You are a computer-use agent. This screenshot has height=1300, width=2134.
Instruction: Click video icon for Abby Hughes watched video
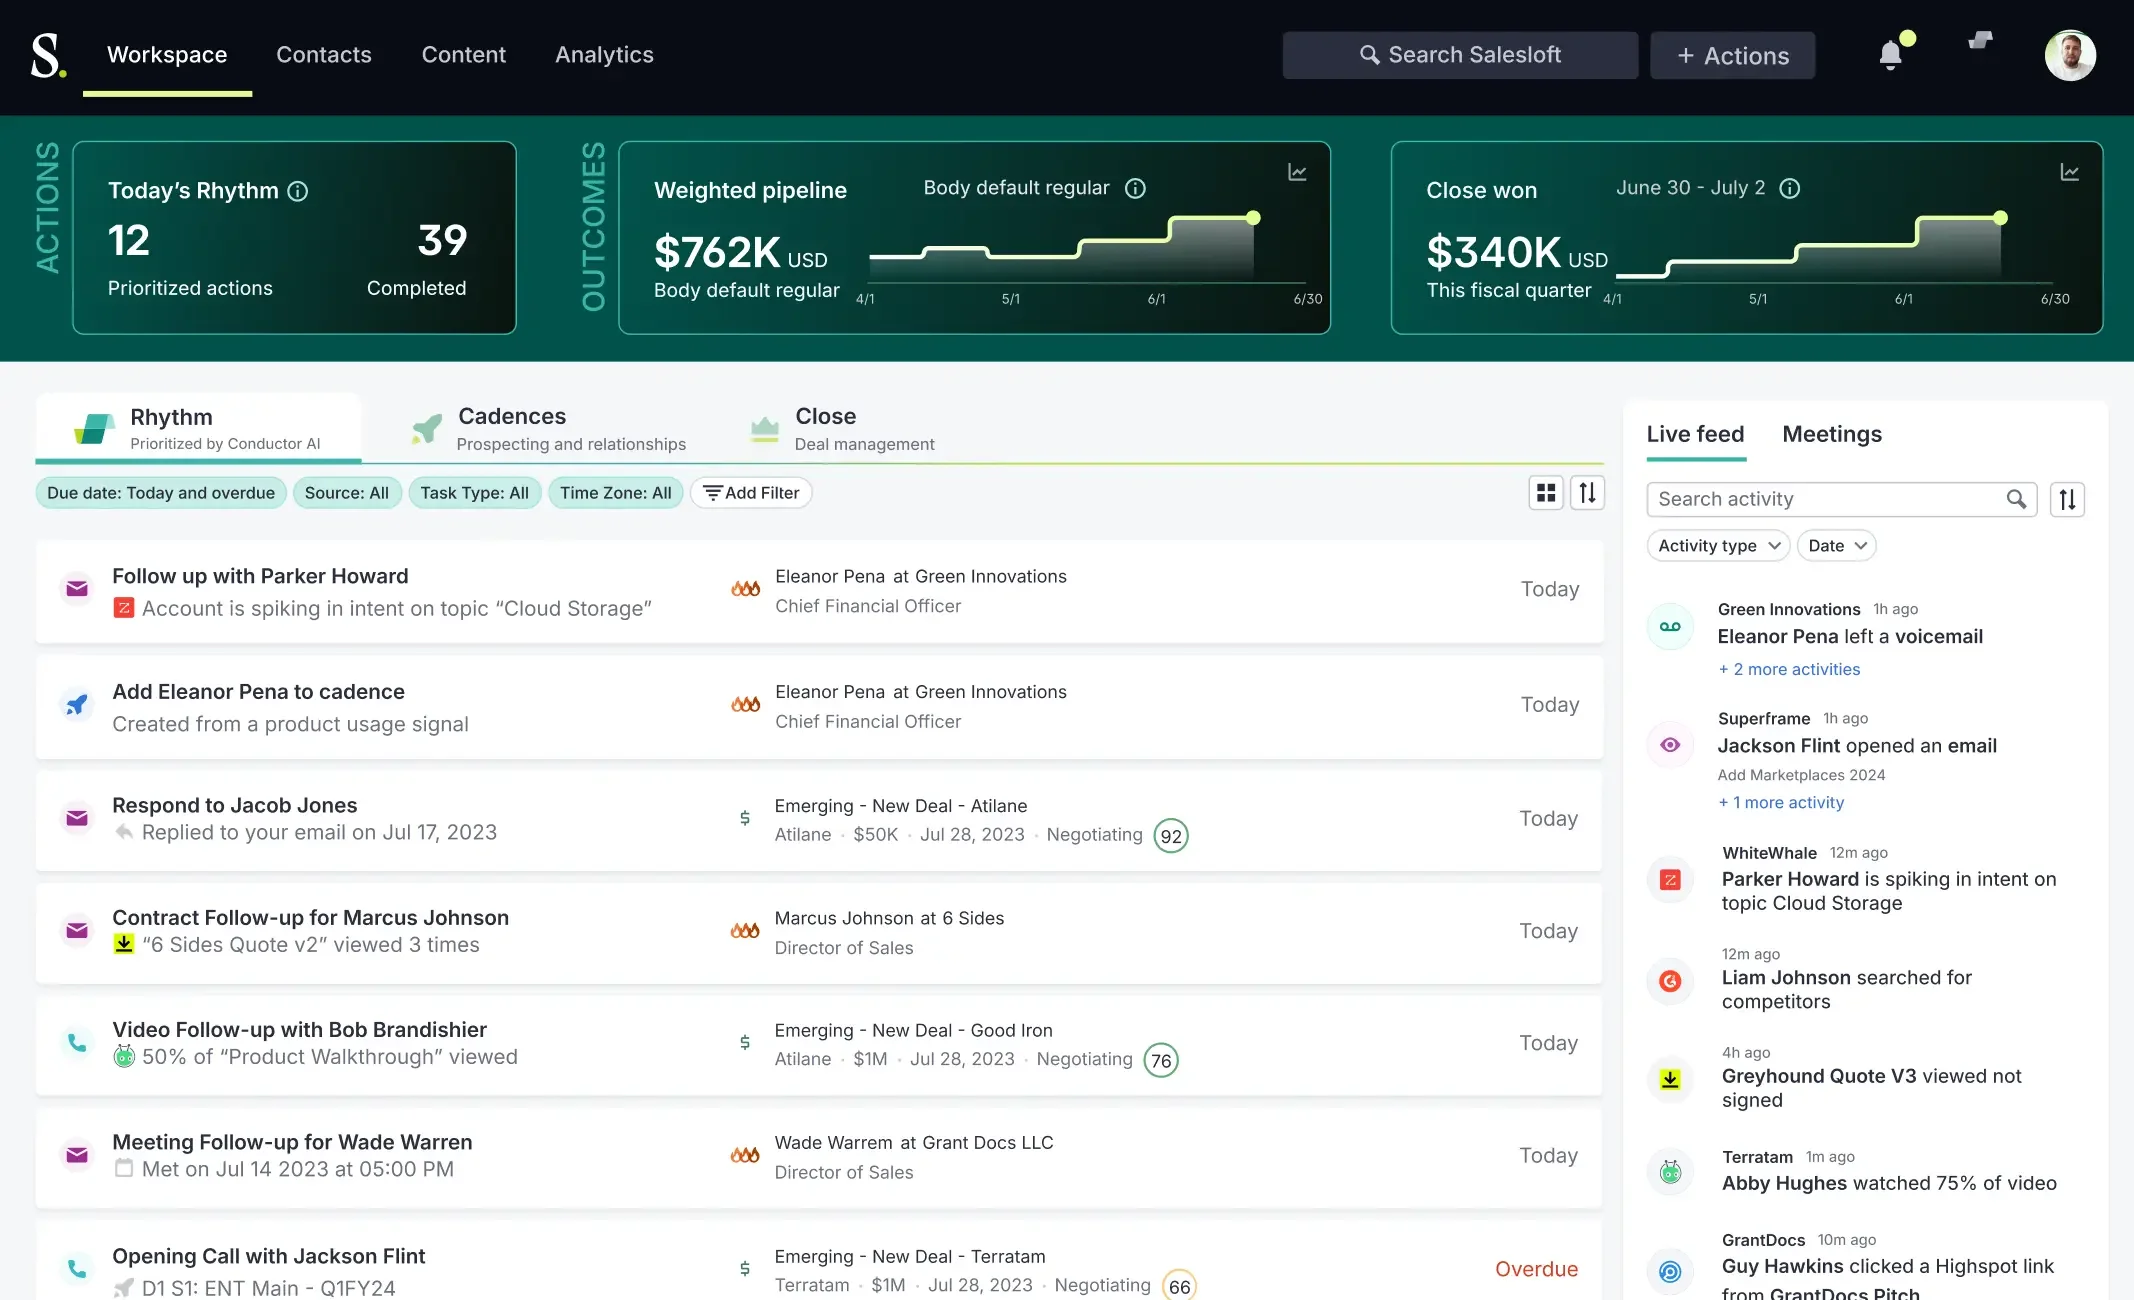coord(1670,1172)
